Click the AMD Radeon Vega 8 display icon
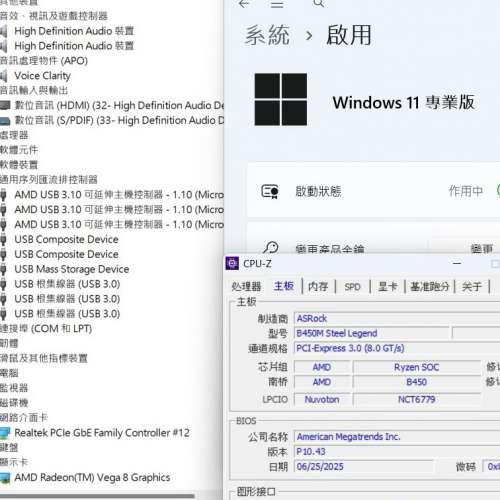The height and width of the screenshot is (500, 500). (5, 478)
